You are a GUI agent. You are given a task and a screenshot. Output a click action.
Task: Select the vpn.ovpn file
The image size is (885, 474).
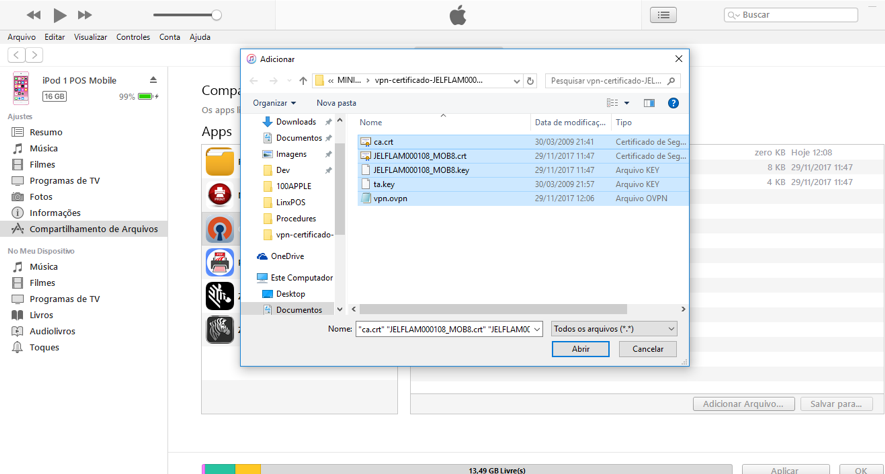pos(523,198)
